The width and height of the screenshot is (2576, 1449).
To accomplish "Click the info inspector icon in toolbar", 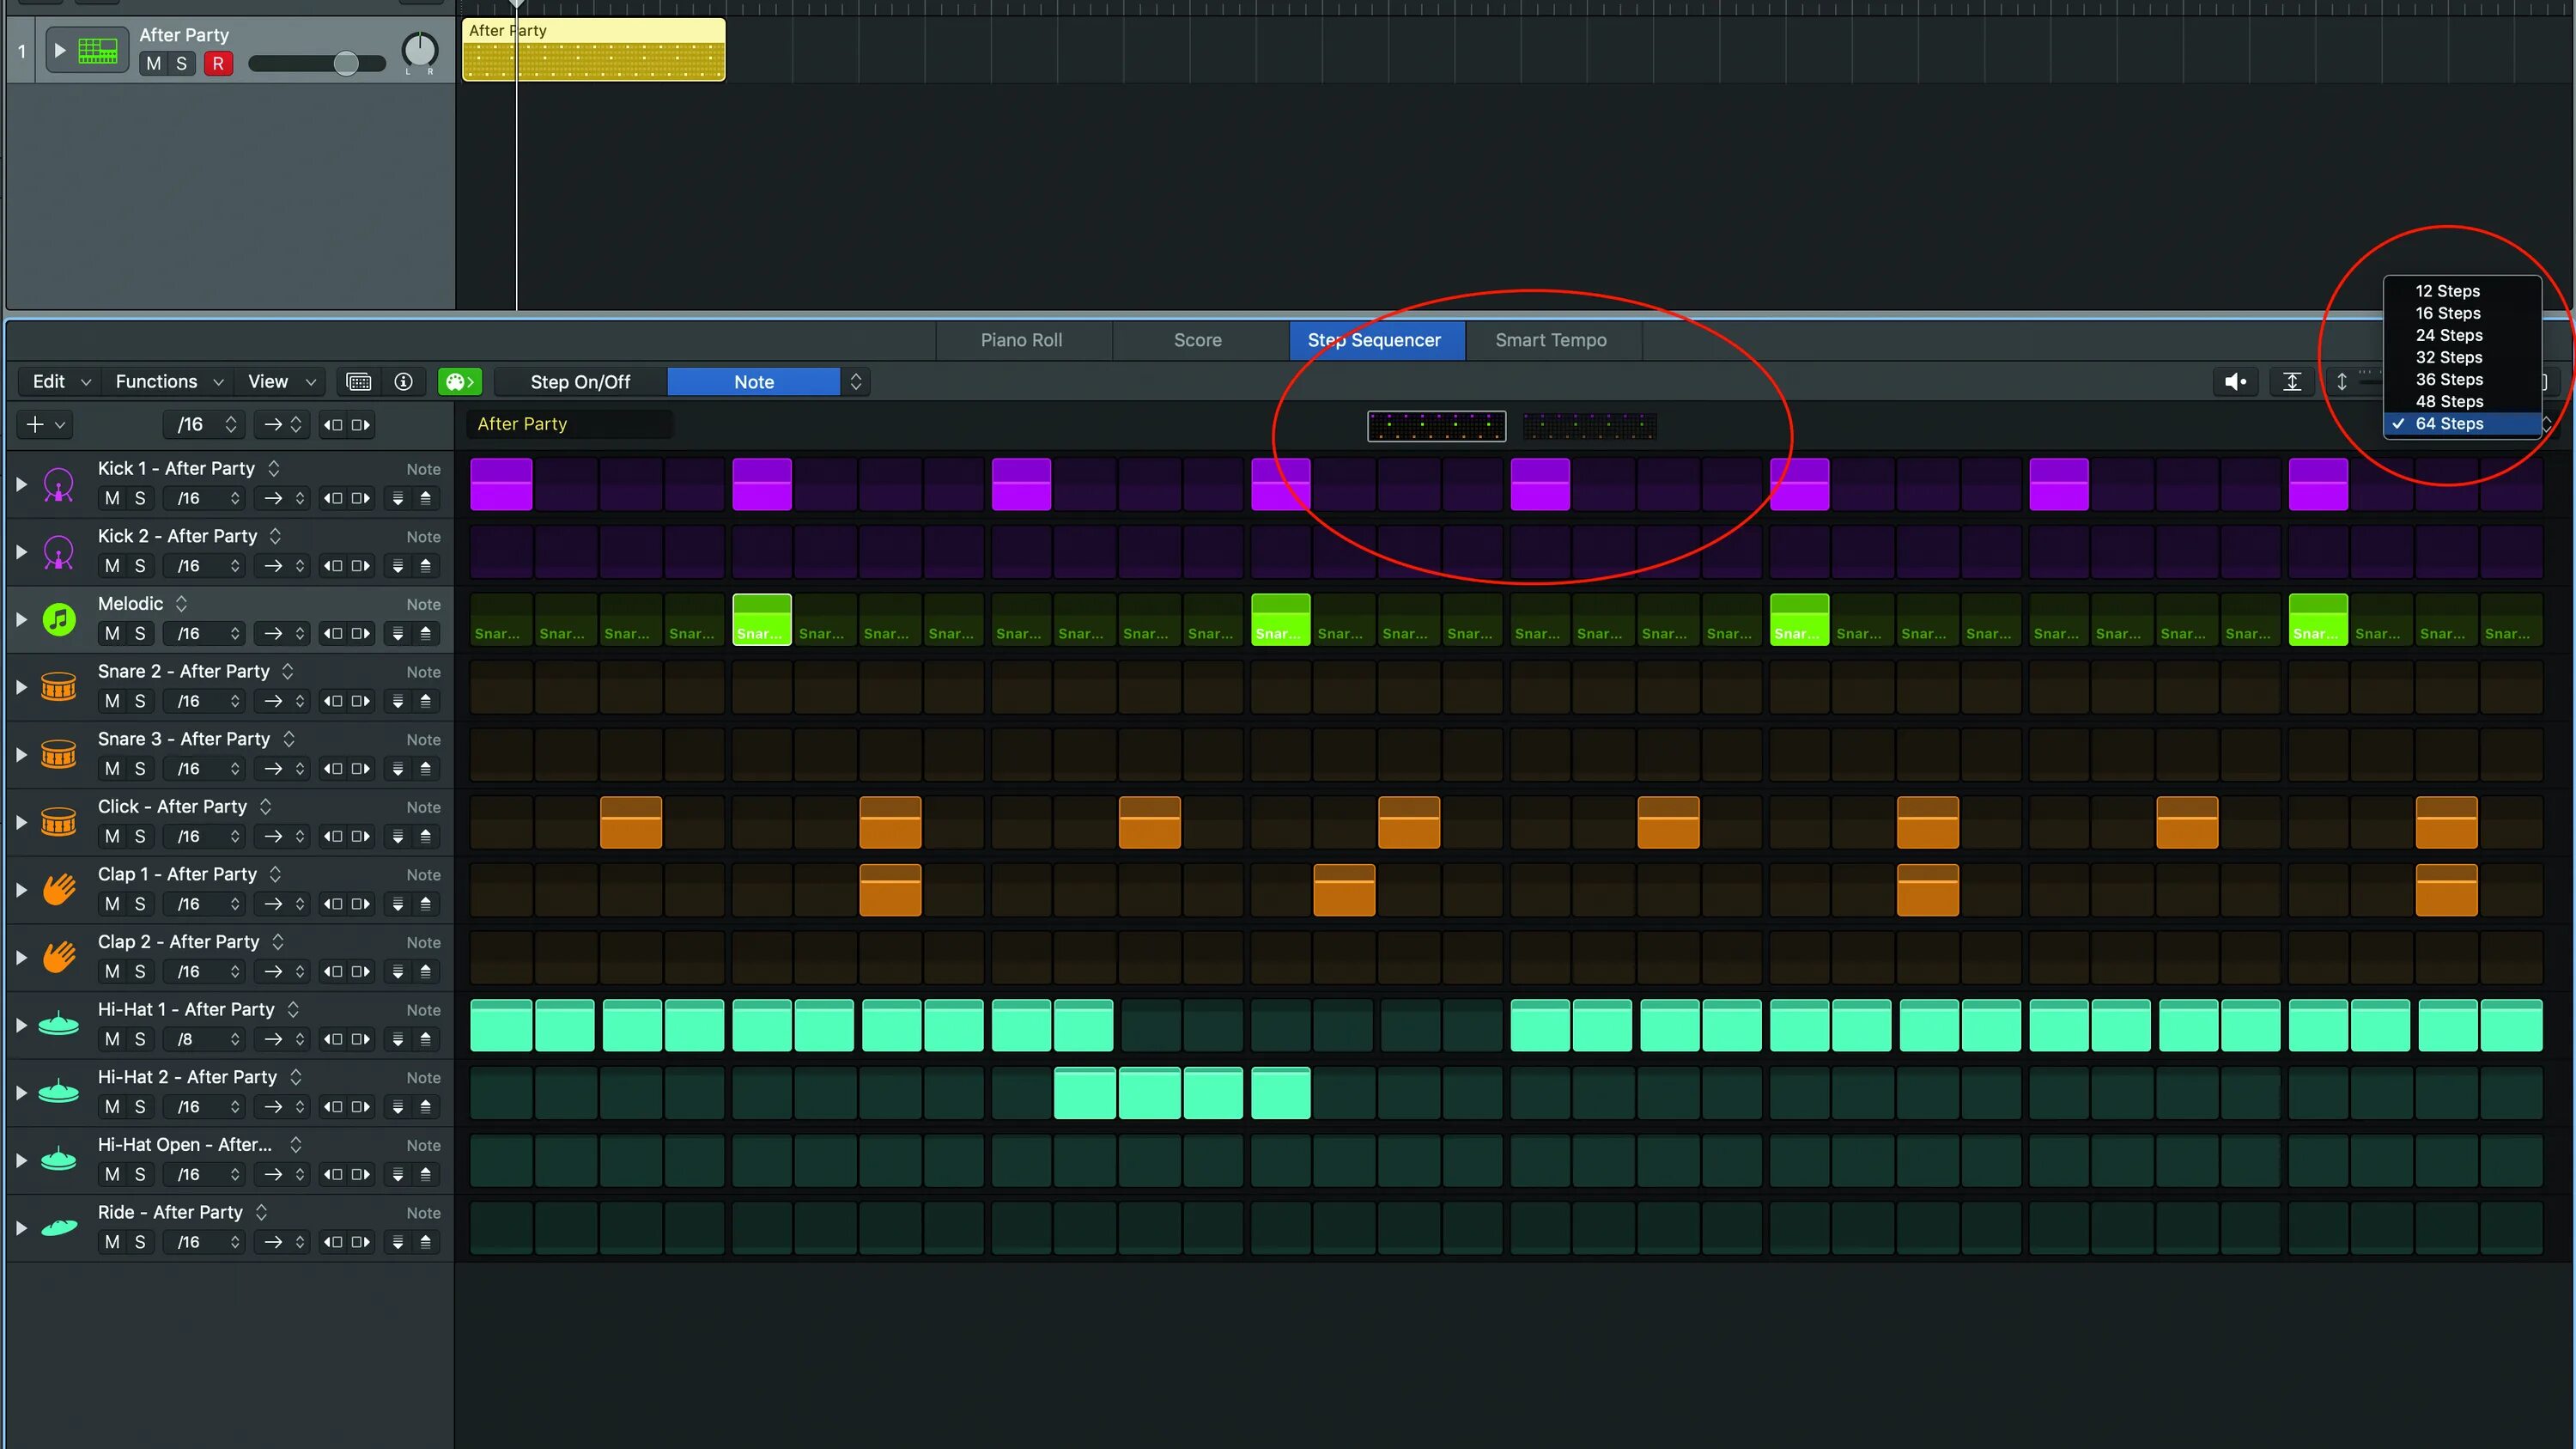I will [x=404, y=382].
